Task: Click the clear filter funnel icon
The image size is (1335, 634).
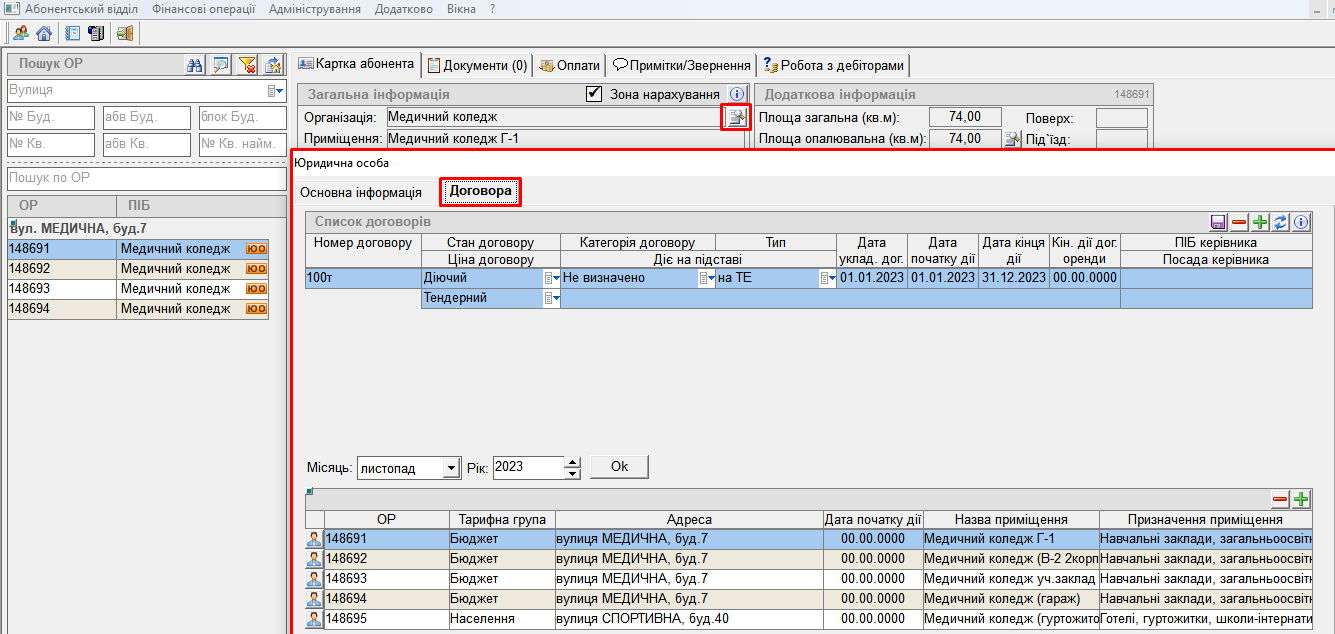Action: [248, 65]
